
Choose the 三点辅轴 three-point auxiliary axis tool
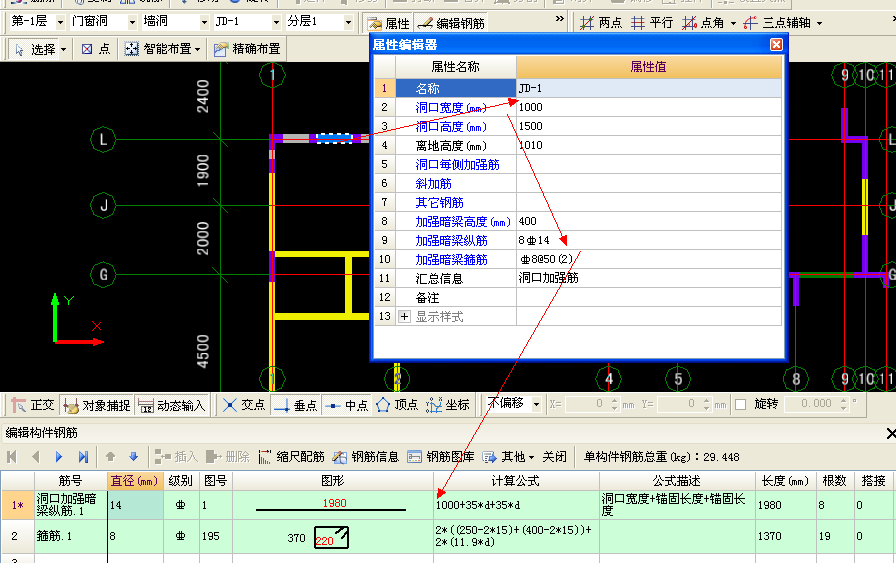[777, 23]
